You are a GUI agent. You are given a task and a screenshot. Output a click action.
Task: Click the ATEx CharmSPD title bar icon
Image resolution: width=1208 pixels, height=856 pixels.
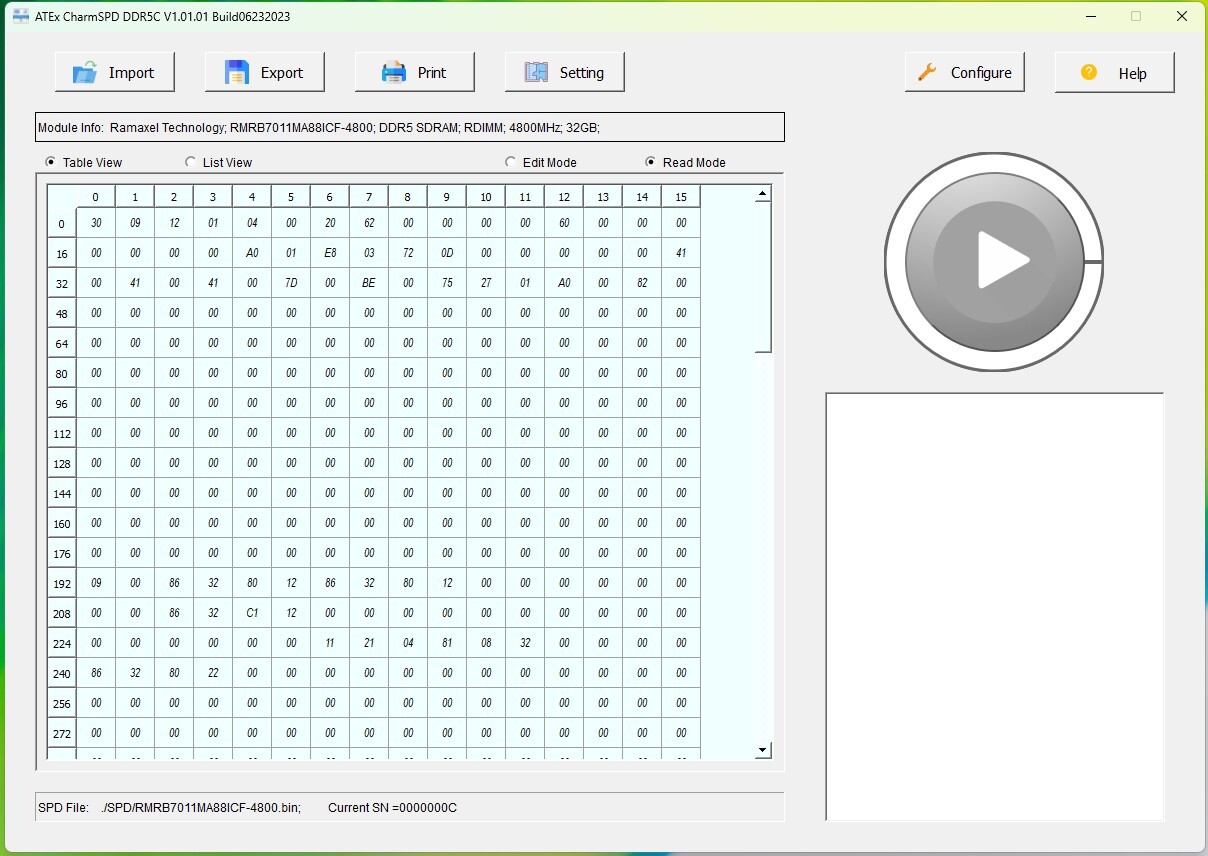(x=20, y=16)
